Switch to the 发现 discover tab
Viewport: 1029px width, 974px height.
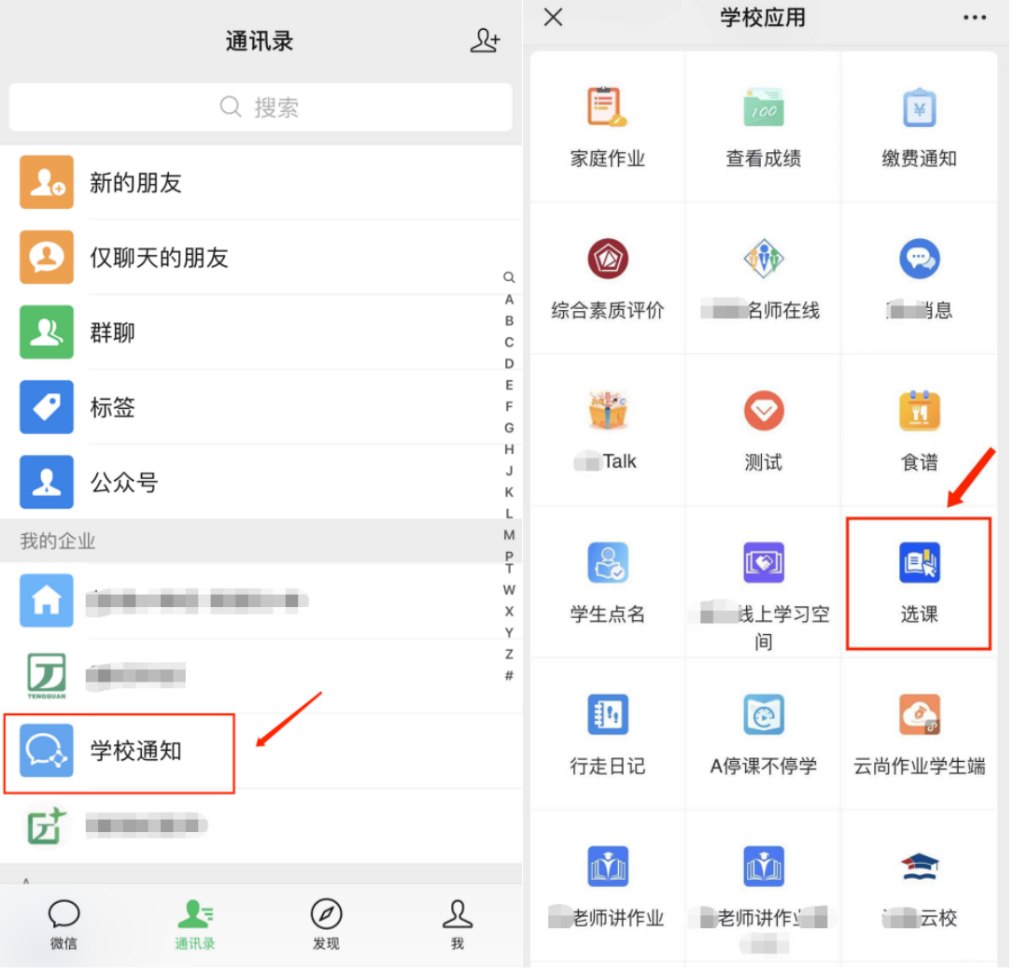click(326, 924)
